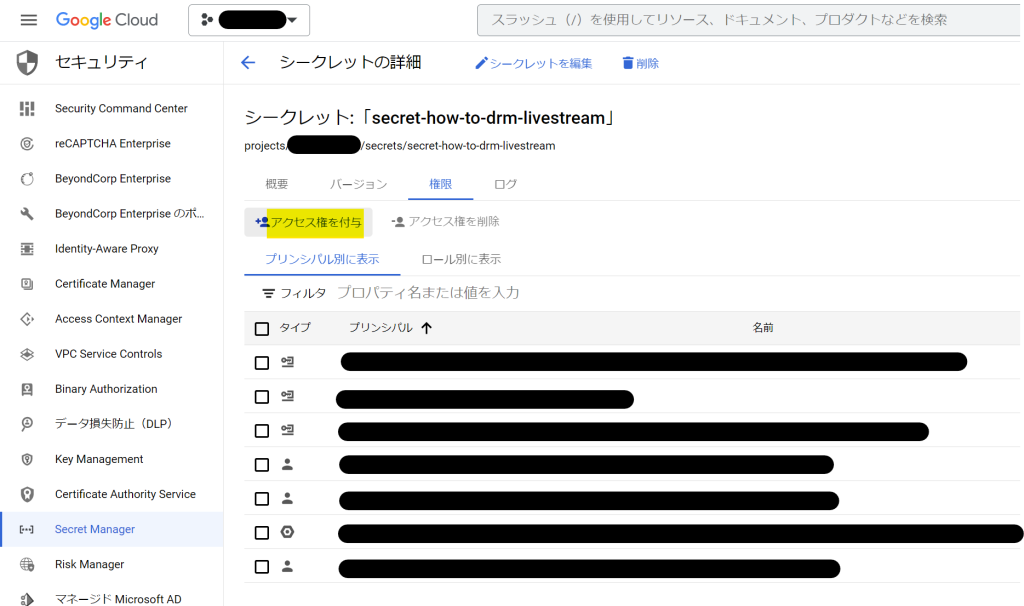
Task: Click the first row's service account type icon
Action: pos(287,362)
